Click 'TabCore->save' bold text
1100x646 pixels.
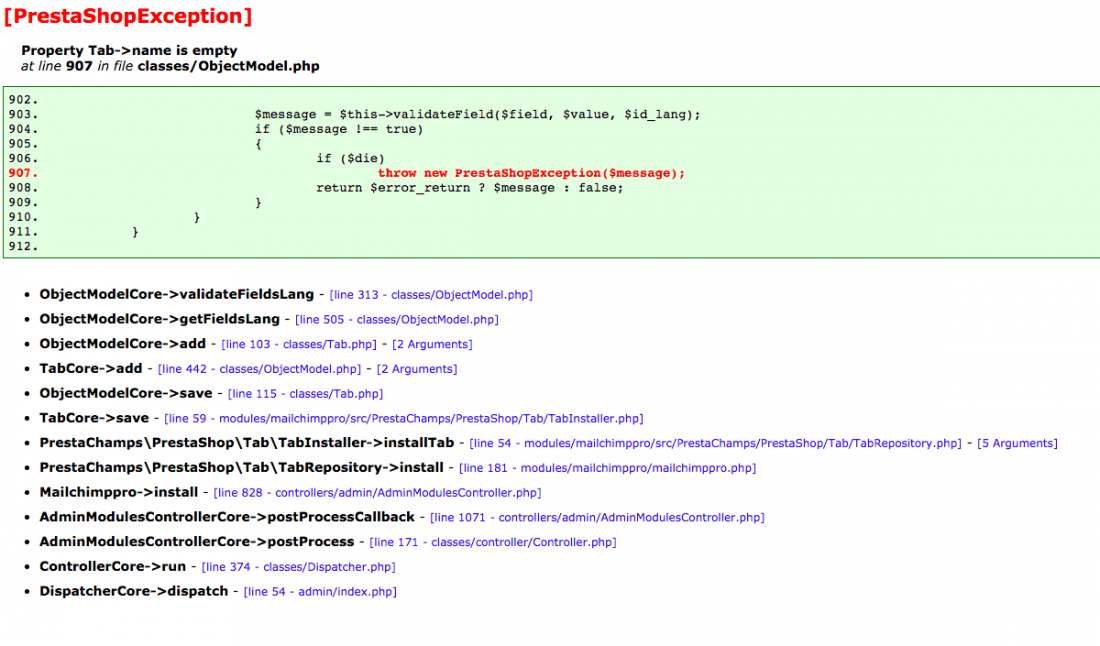click(x=94, y=418)
